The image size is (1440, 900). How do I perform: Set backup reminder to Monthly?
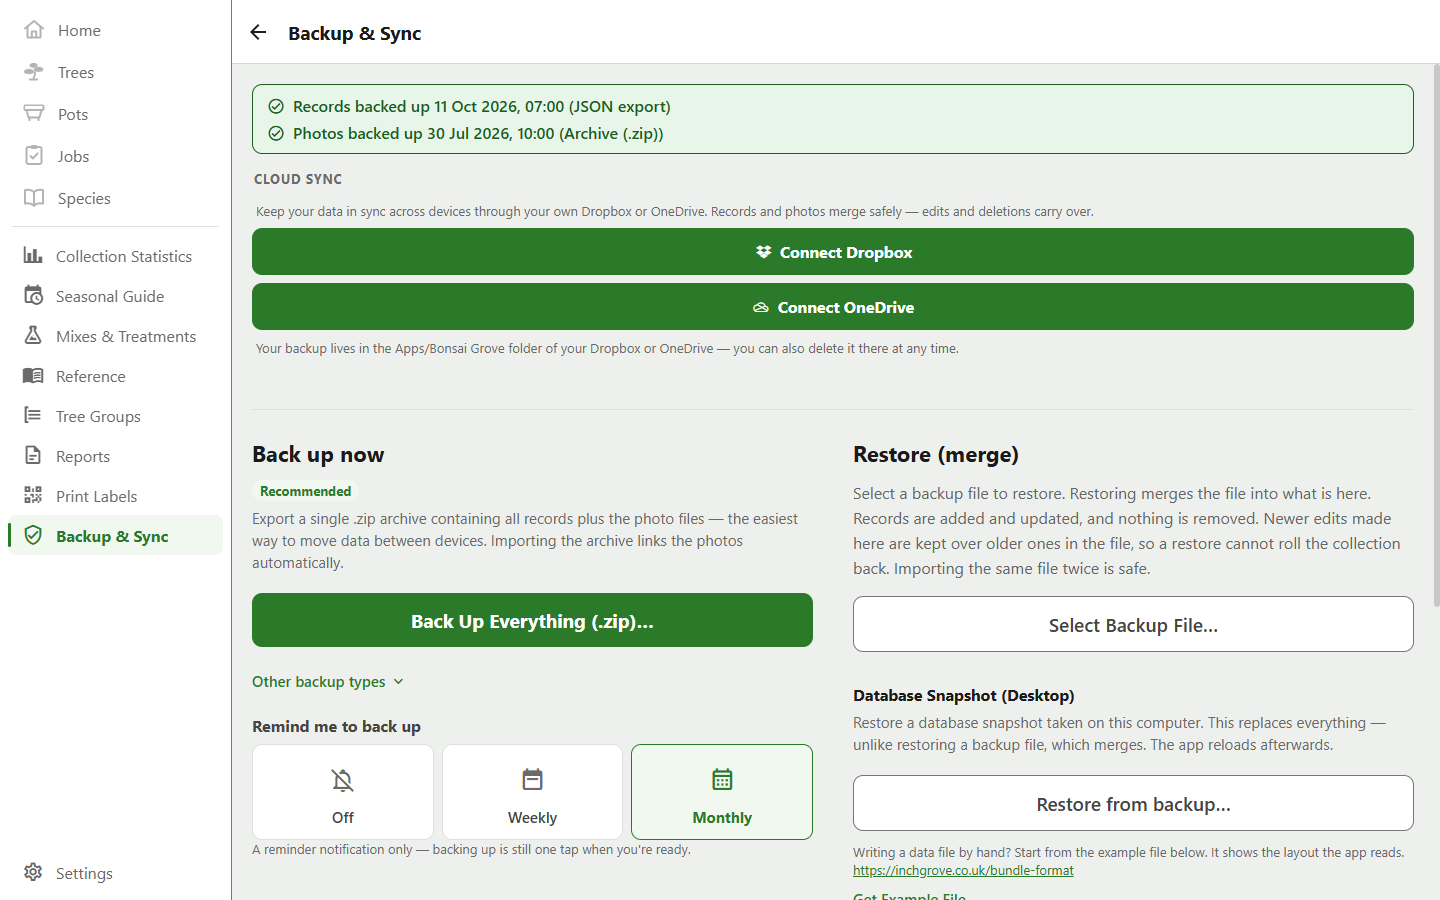coord(722,792)
